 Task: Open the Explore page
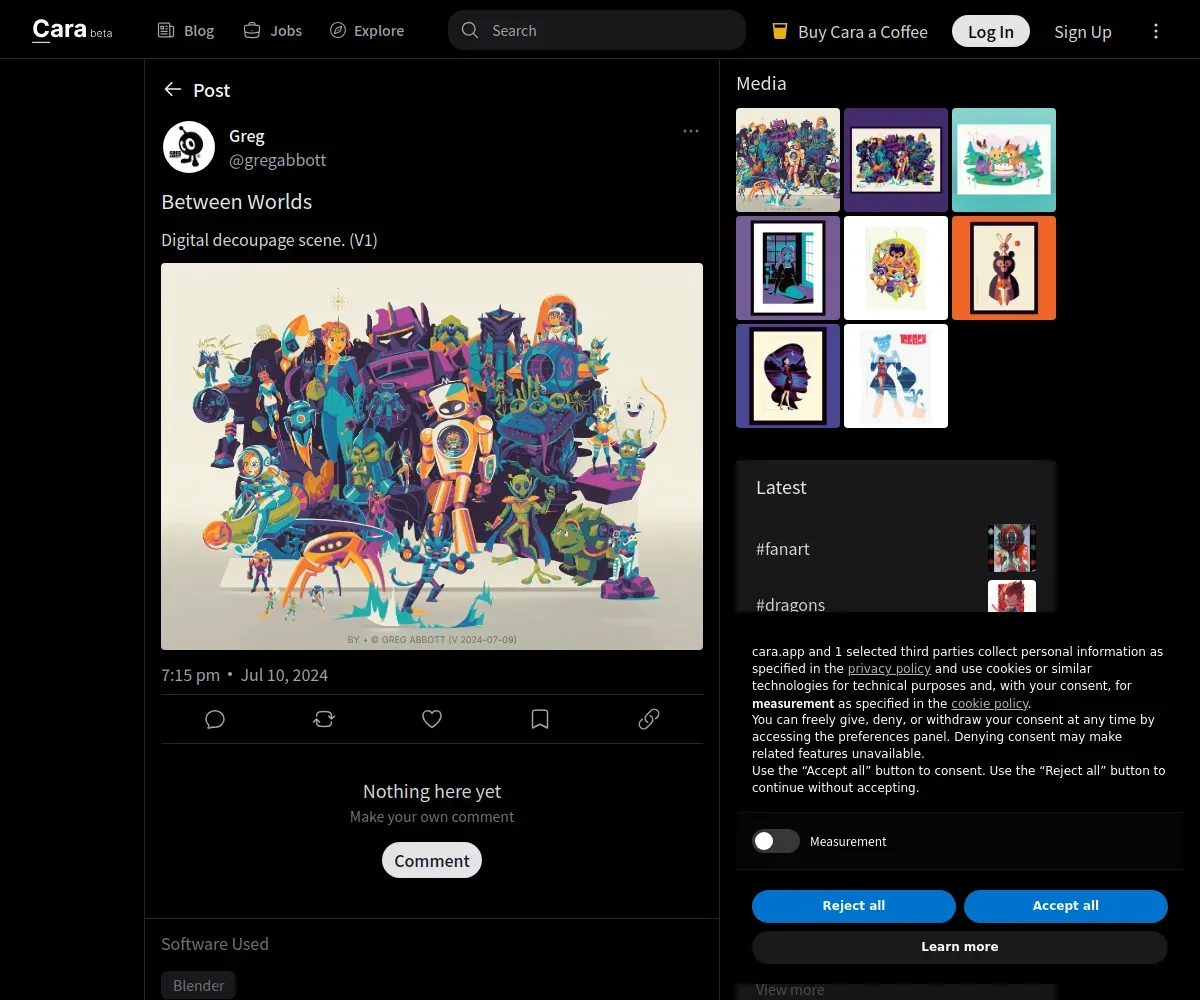pos(366,31)
